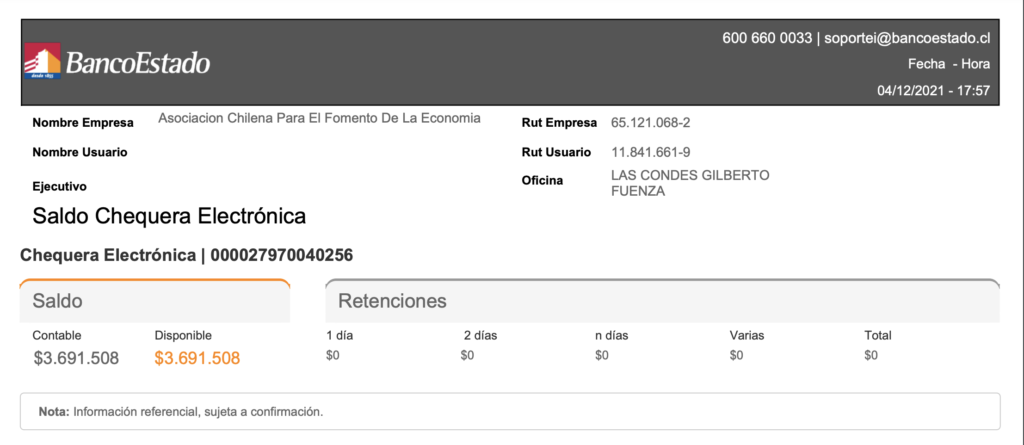The image size is (1024, 445).
Task: Click the Saldo Chequera Electrónica heading
Action: (169, 216)
